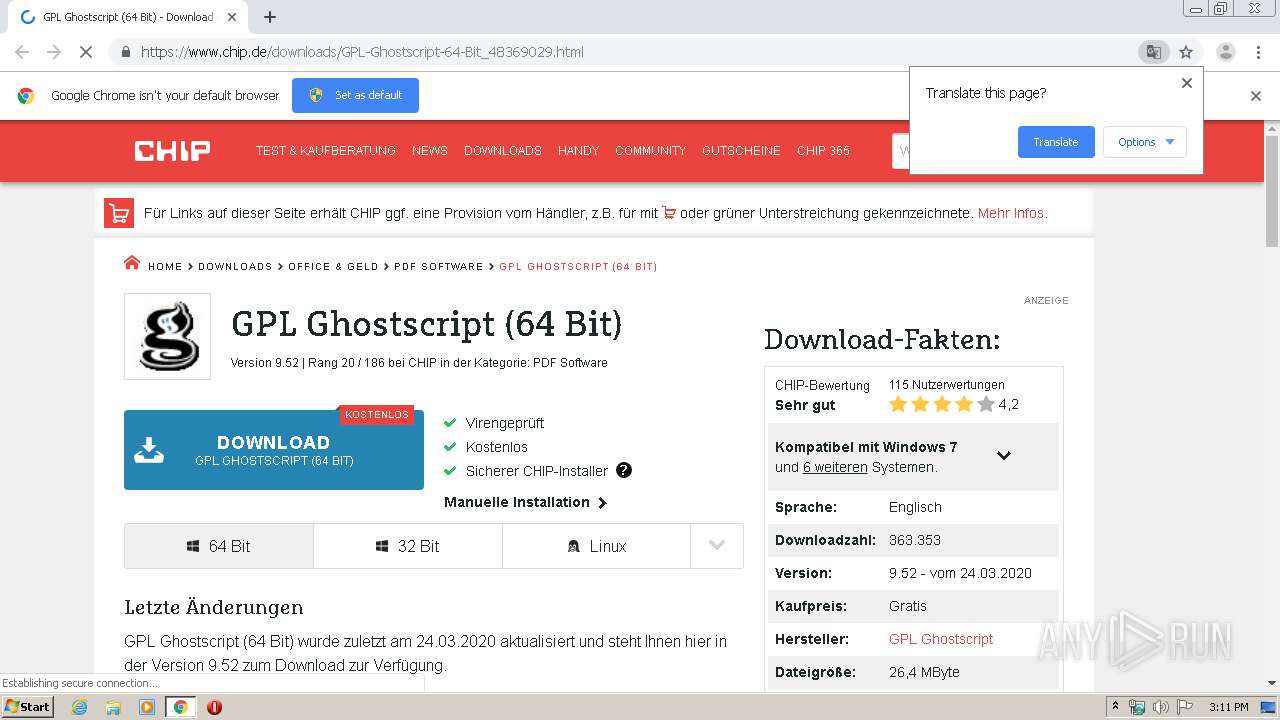Click the Chrome taskbar icon
The height and width of the screenshot is (720, 1280).
point(181,707)
